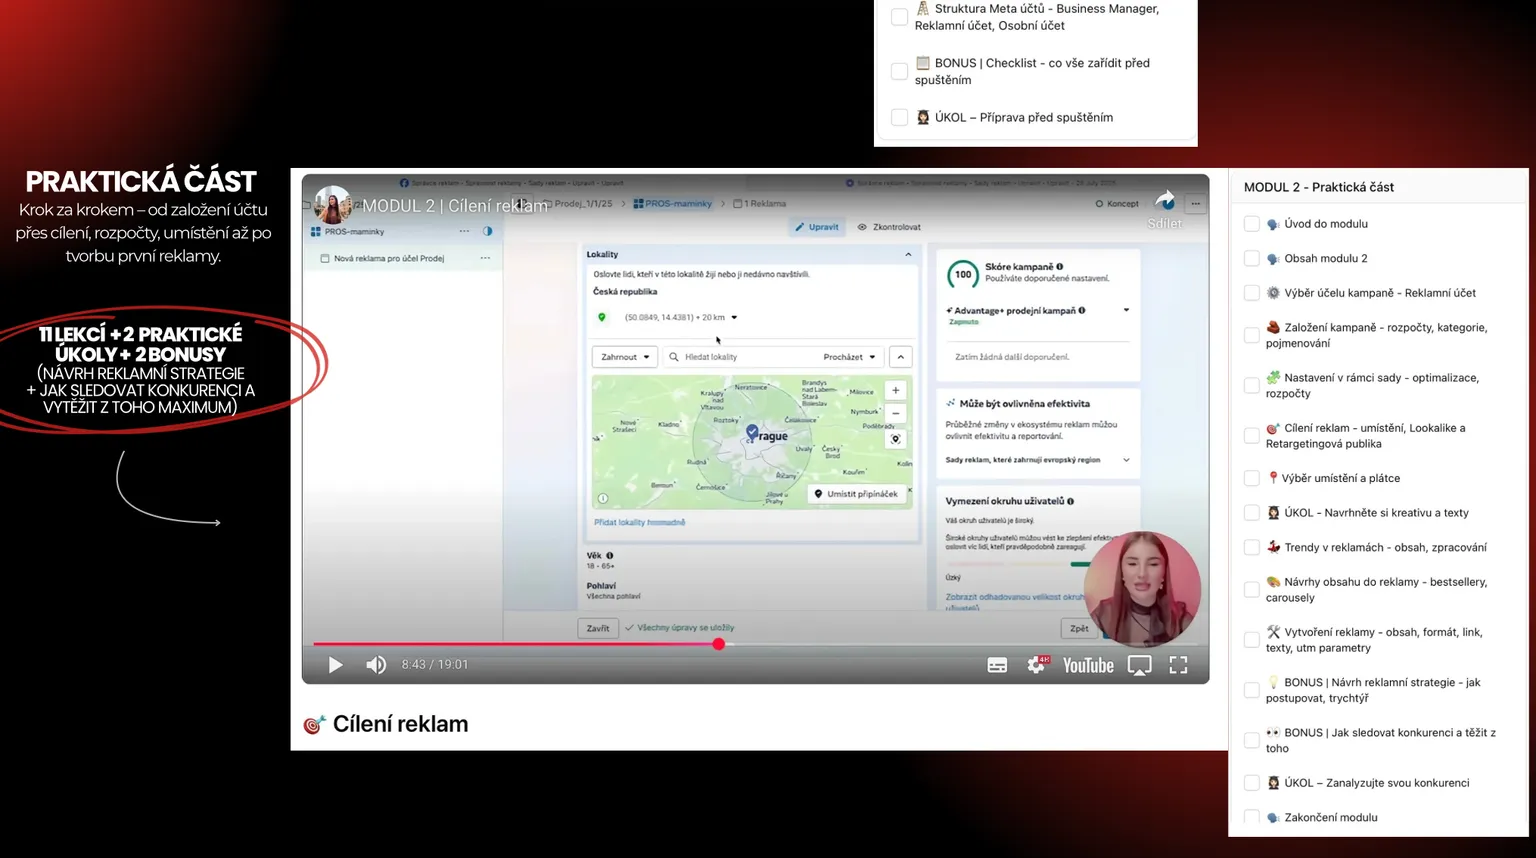Toggle video subtitles captions icon
This screenshot has width=1536, height=858.
[x=997, y=665]
